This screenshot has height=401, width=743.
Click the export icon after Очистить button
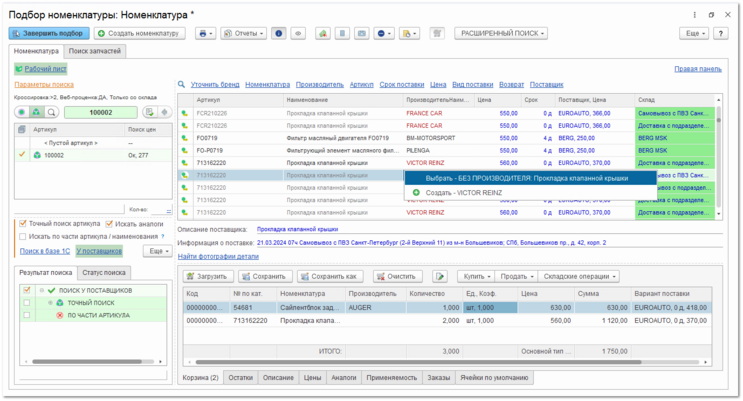coord(440,276)
